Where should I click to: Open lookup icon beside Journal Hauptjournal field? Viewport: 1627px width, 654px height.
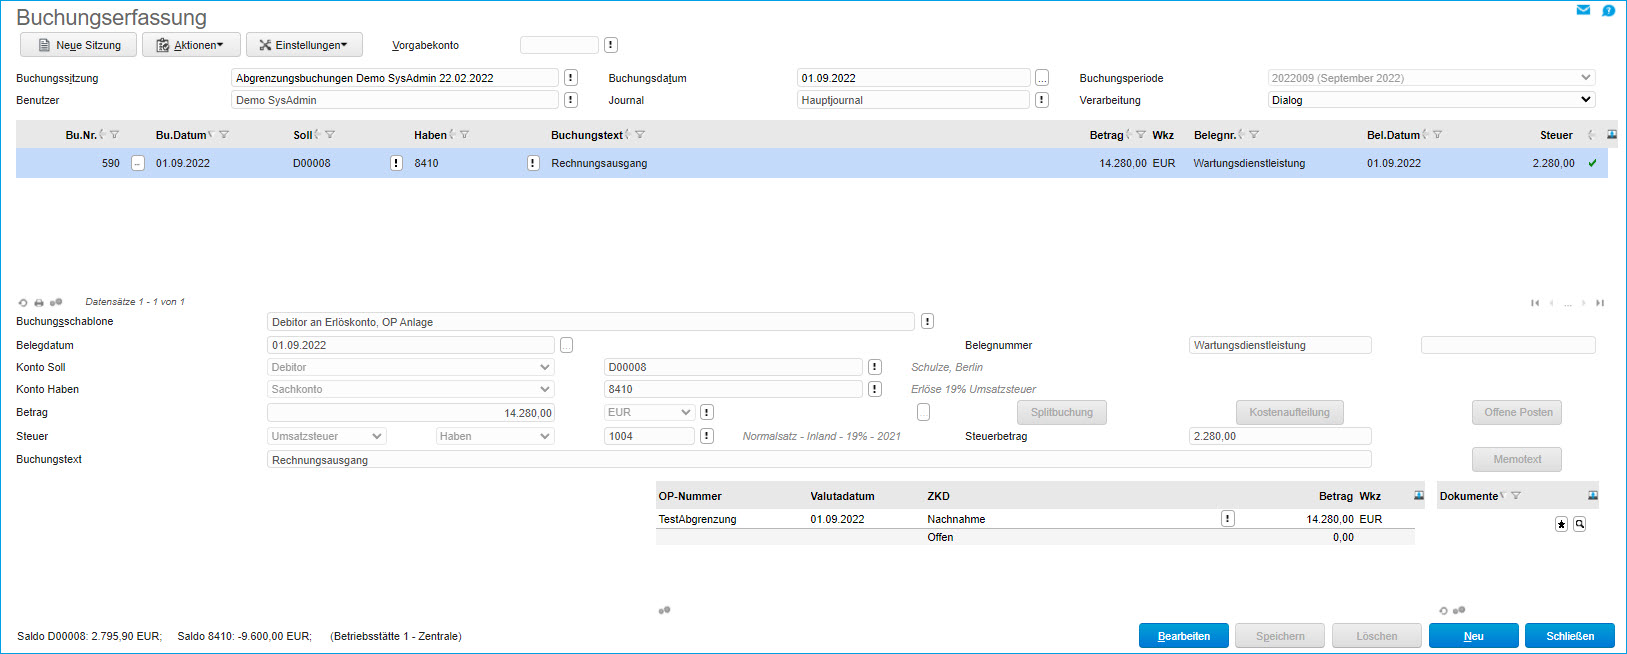(1042, 100)
